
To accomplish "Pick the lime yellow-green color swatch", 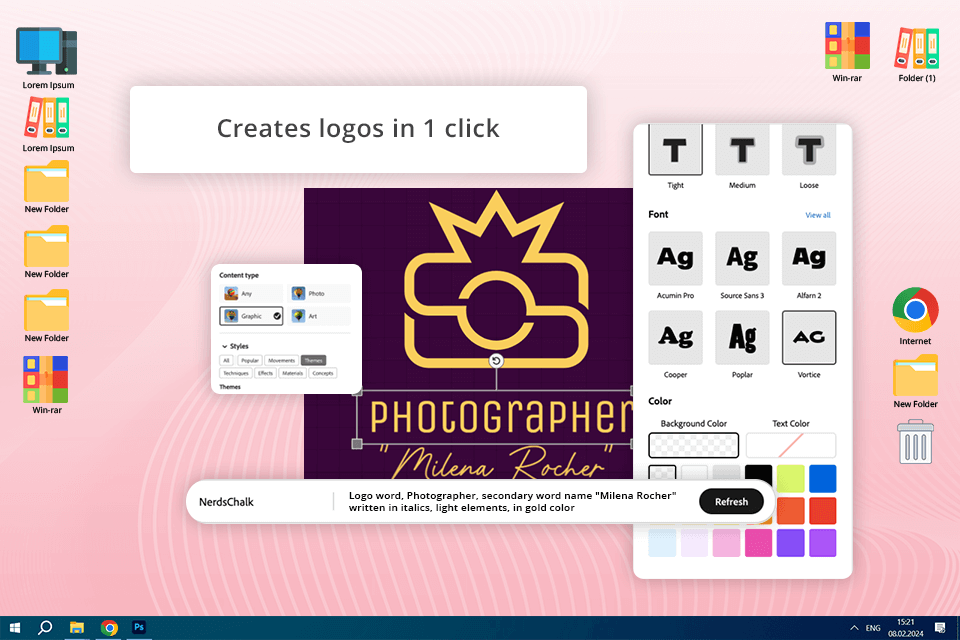I will [x=790, y=479].
